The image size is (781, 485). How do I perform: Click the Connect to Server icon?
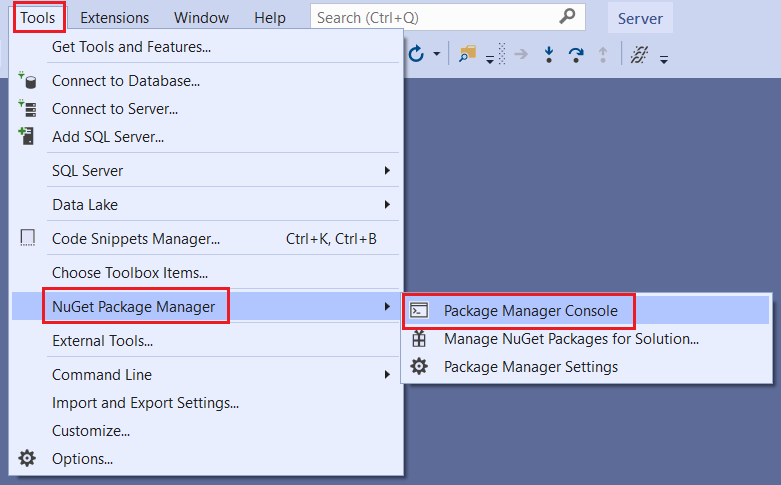coord(28,109)
